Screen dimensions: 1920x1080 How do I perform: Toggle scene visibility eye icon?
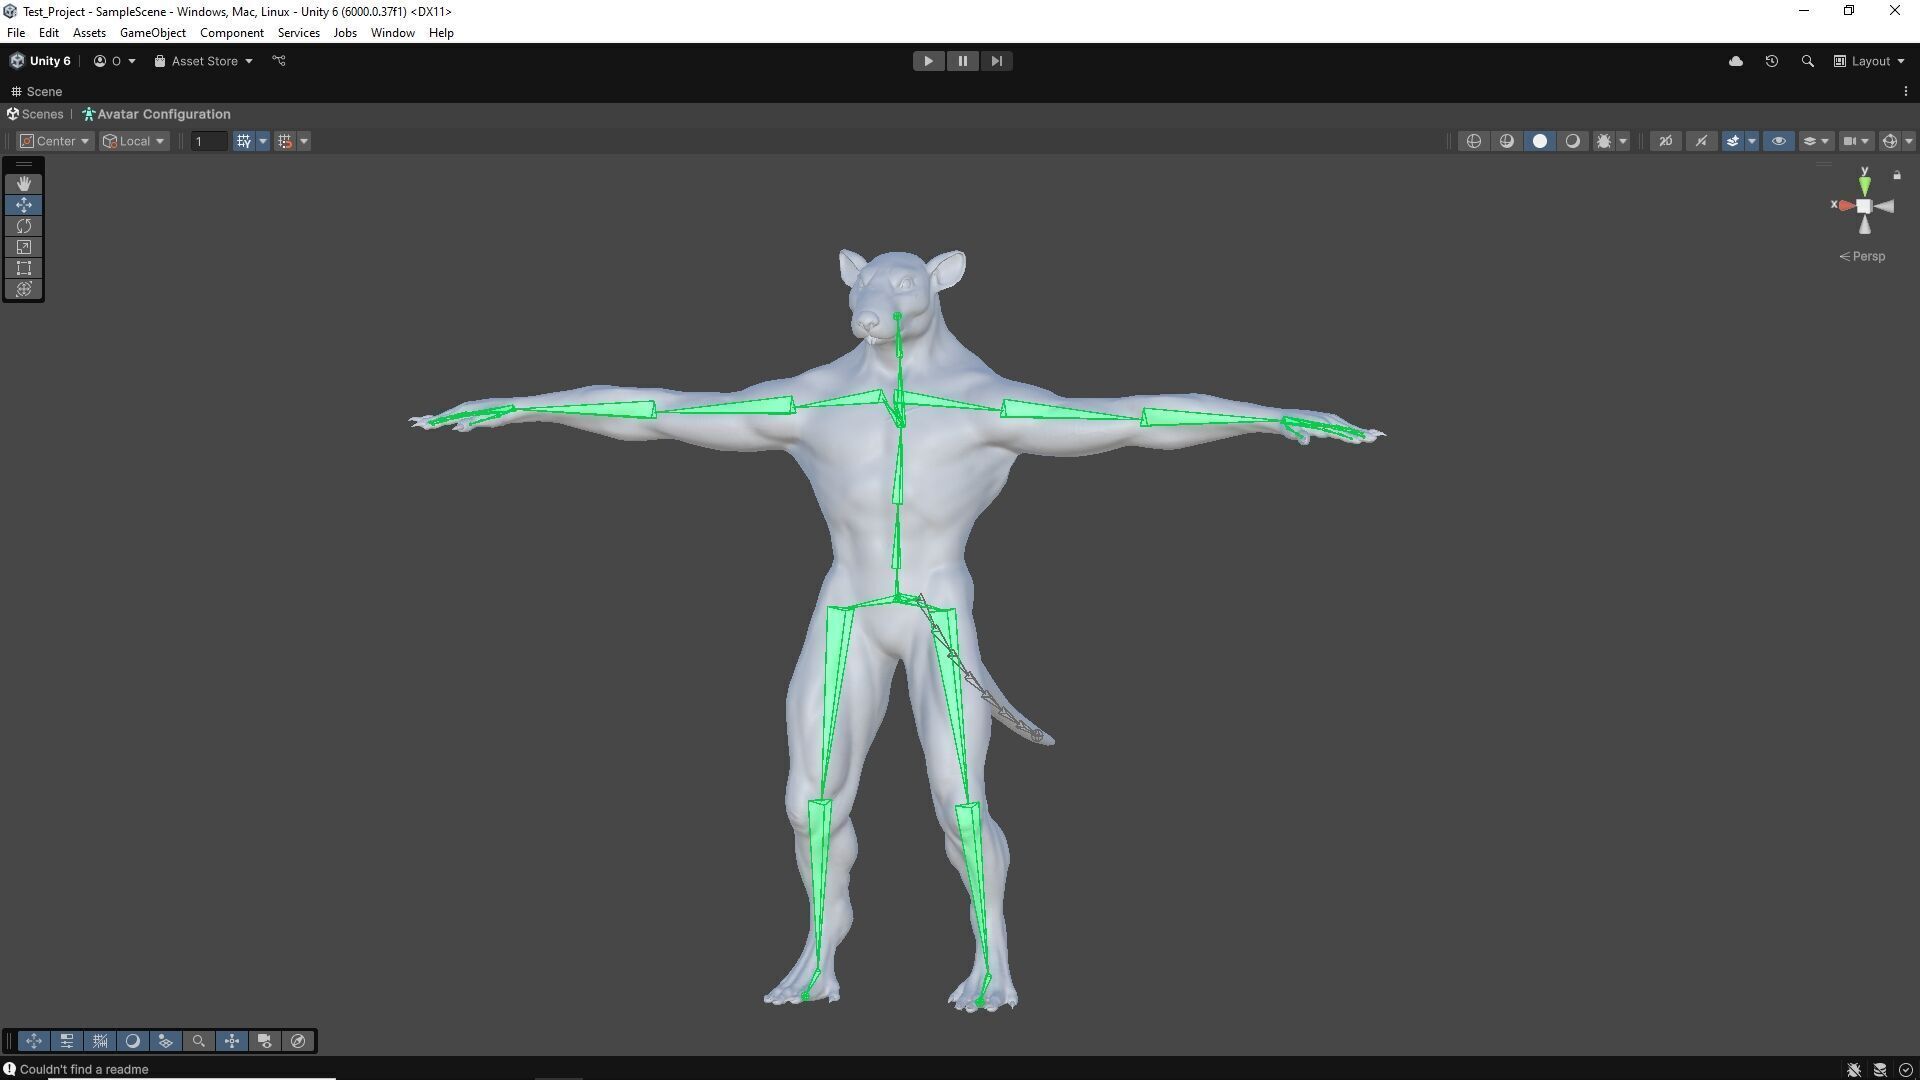(x=1778, y=141)
